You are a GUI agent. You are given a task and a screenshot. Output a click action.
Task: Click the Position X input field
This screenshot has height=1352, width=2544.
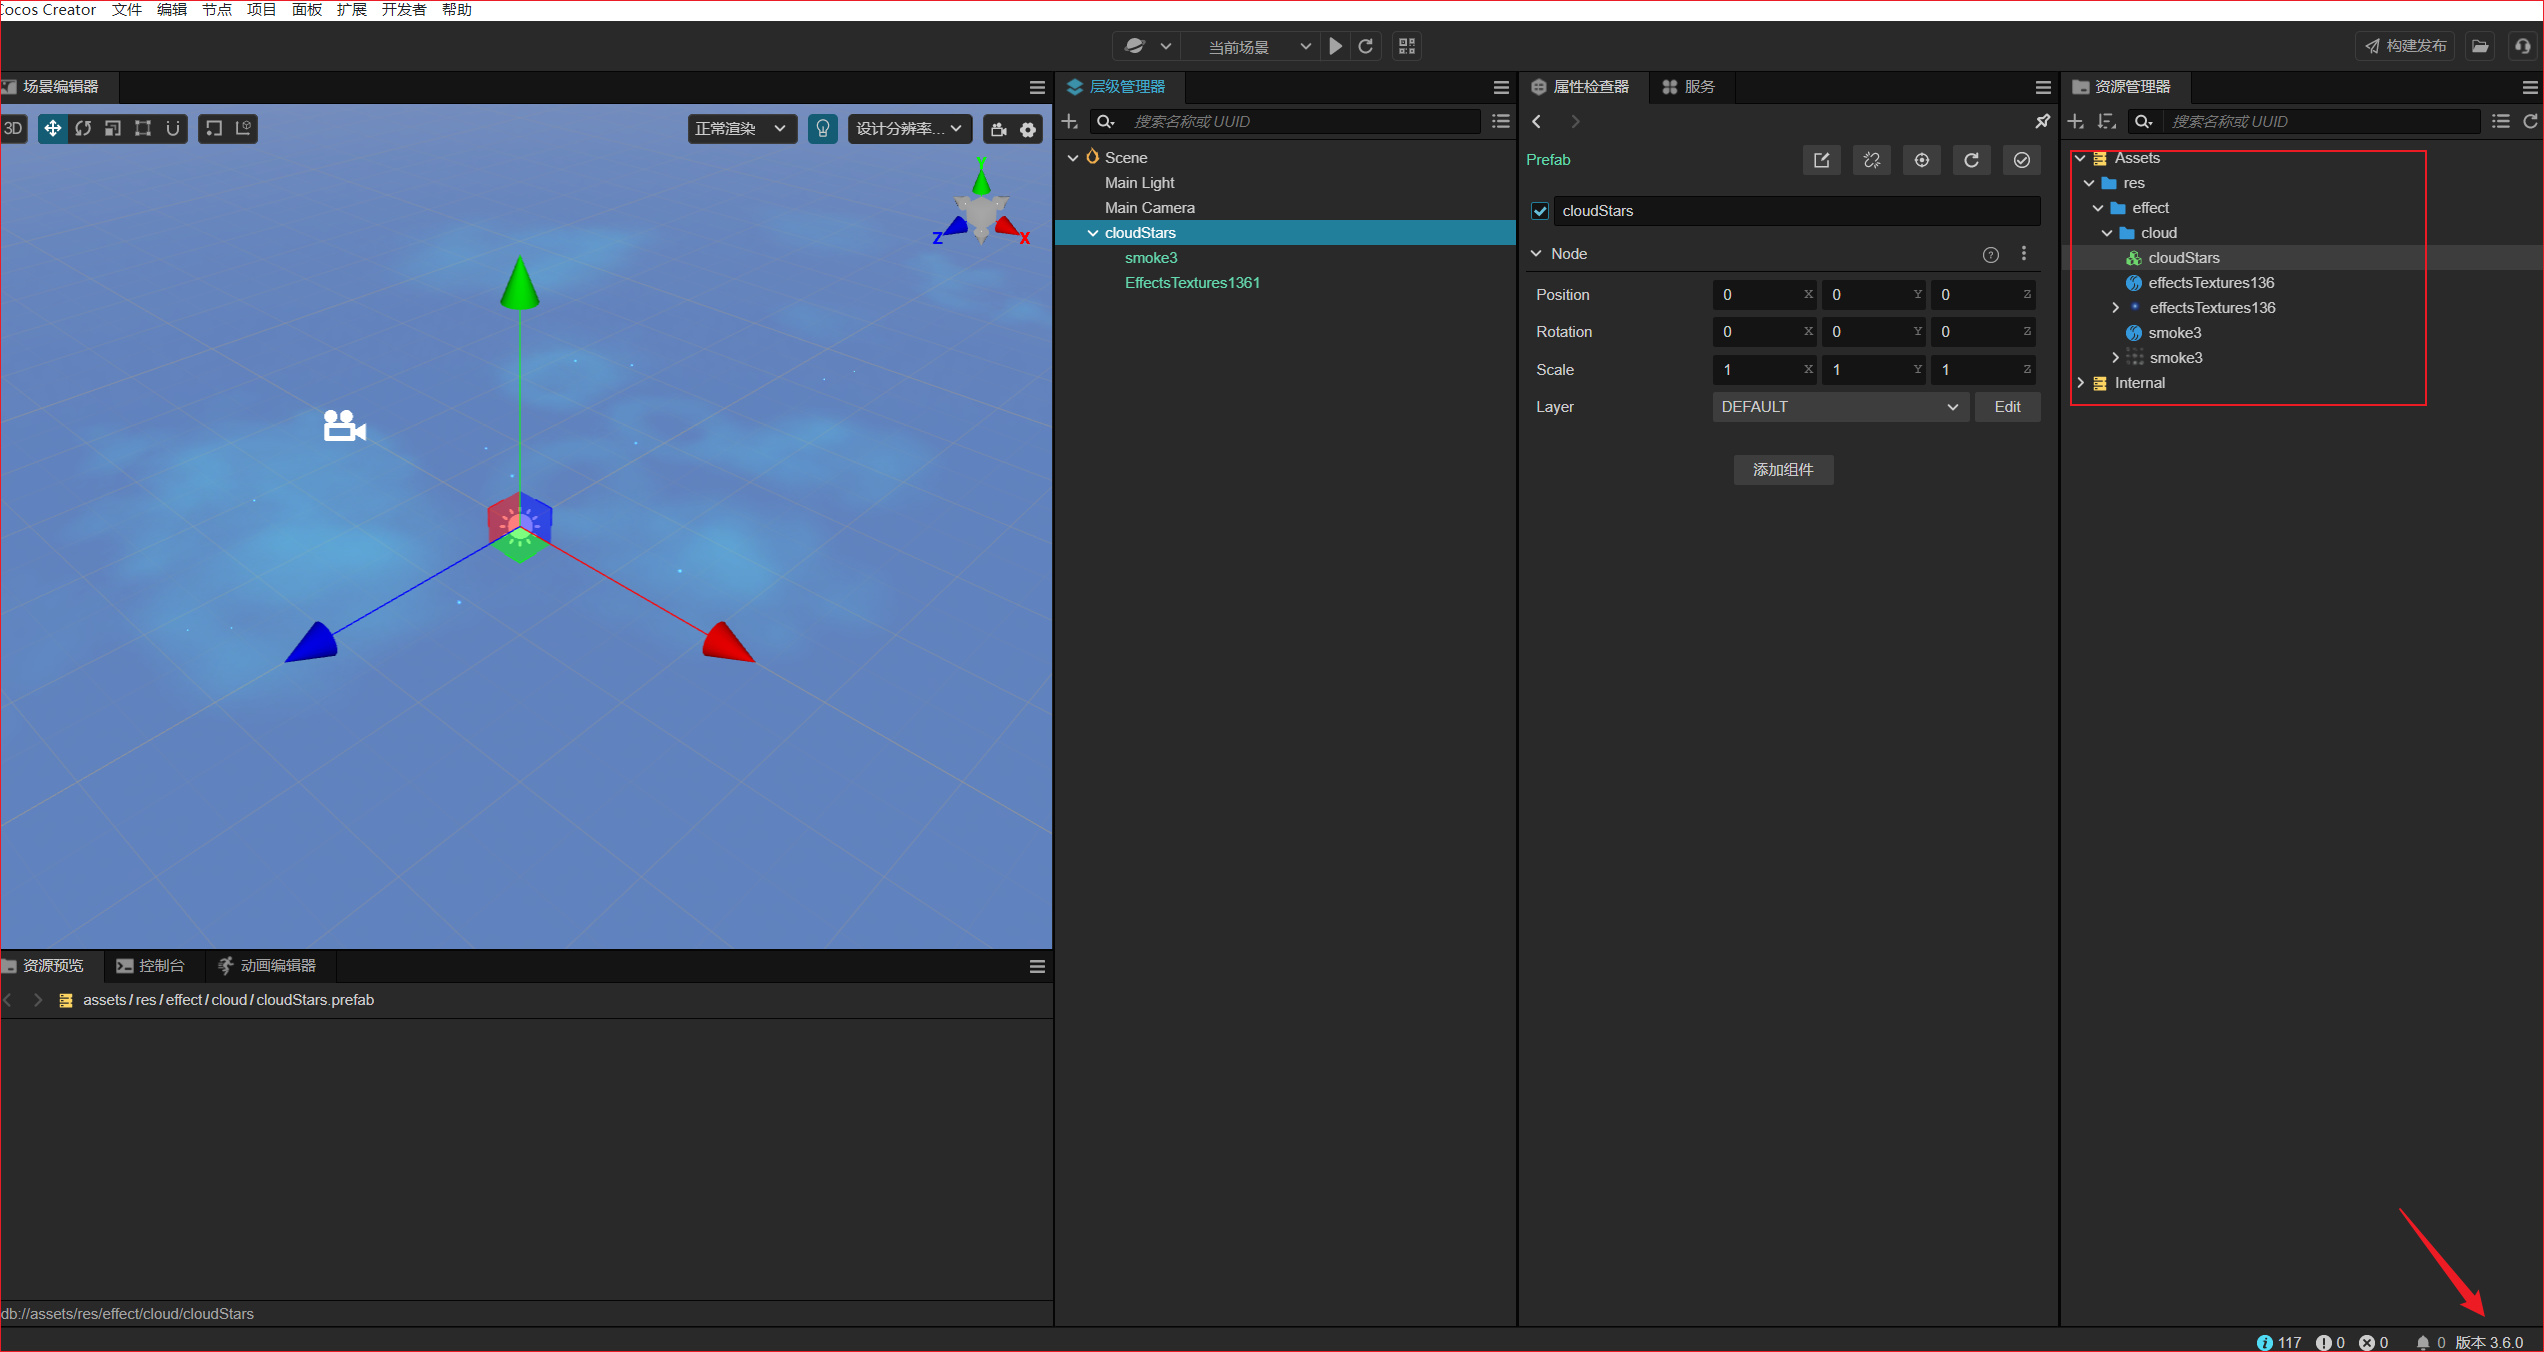[1758, 295]
